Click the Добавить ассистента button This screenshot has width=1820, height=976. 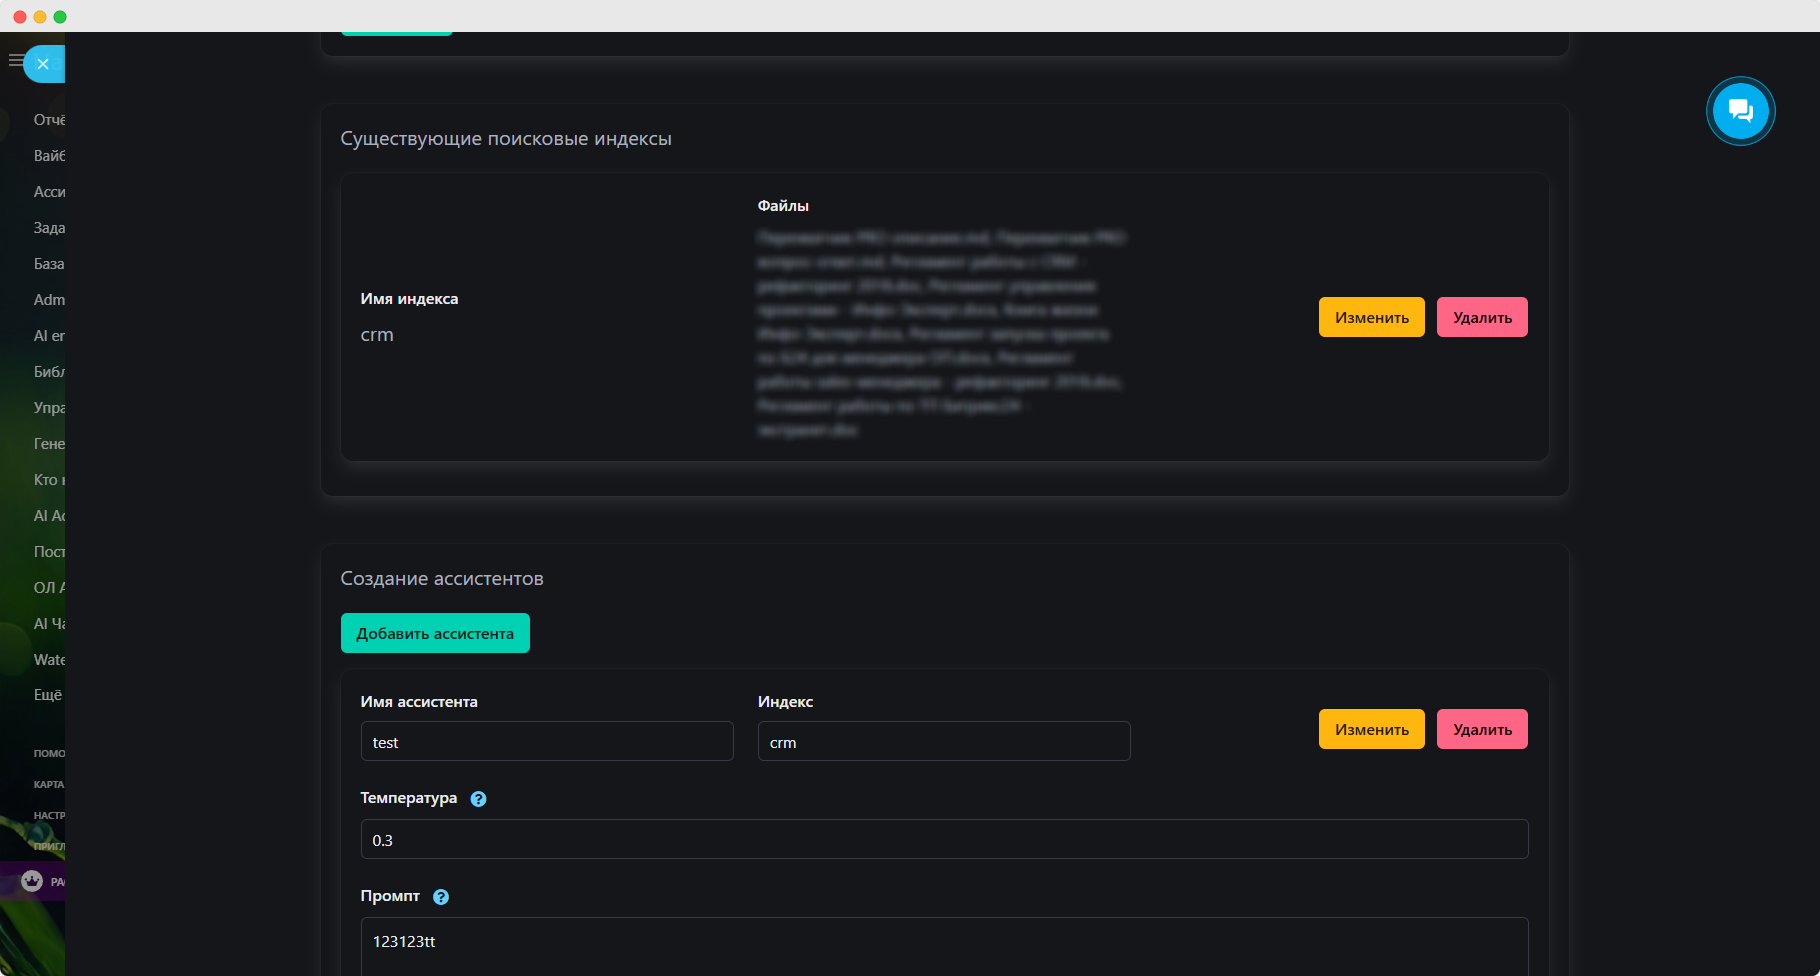pyautogui.click(x=435, y=633)
